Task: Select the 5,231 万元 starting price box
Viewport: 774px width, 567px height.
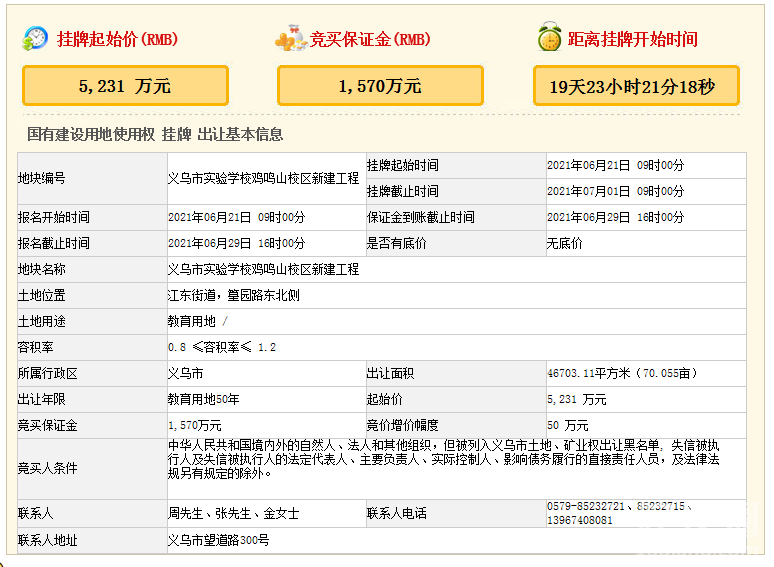Action: click(x=125, y=86)
